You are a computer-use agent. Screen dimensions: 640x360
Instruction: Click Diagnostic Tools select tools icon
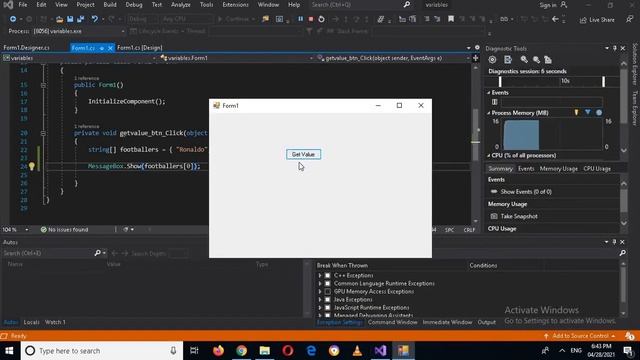pyautogui.click(x=508, y=60)
